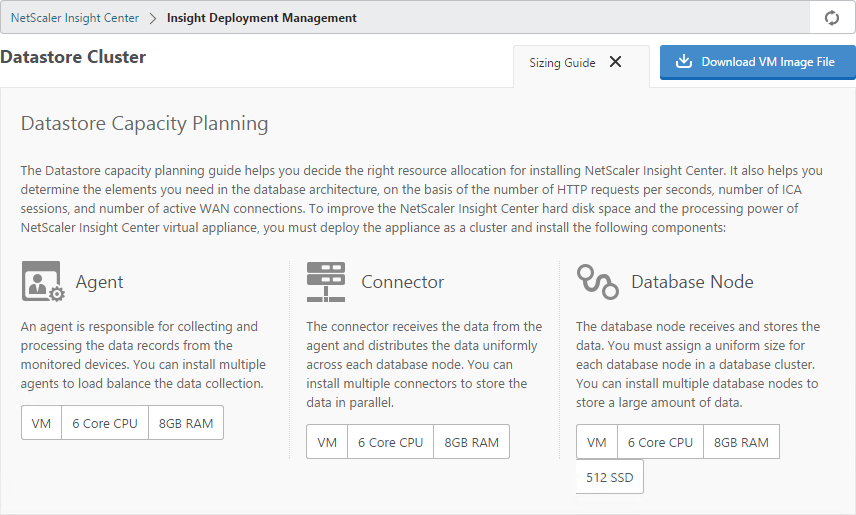Select the Database Node heading
This screenshot has height=515, width=856.
coord(692,282)
